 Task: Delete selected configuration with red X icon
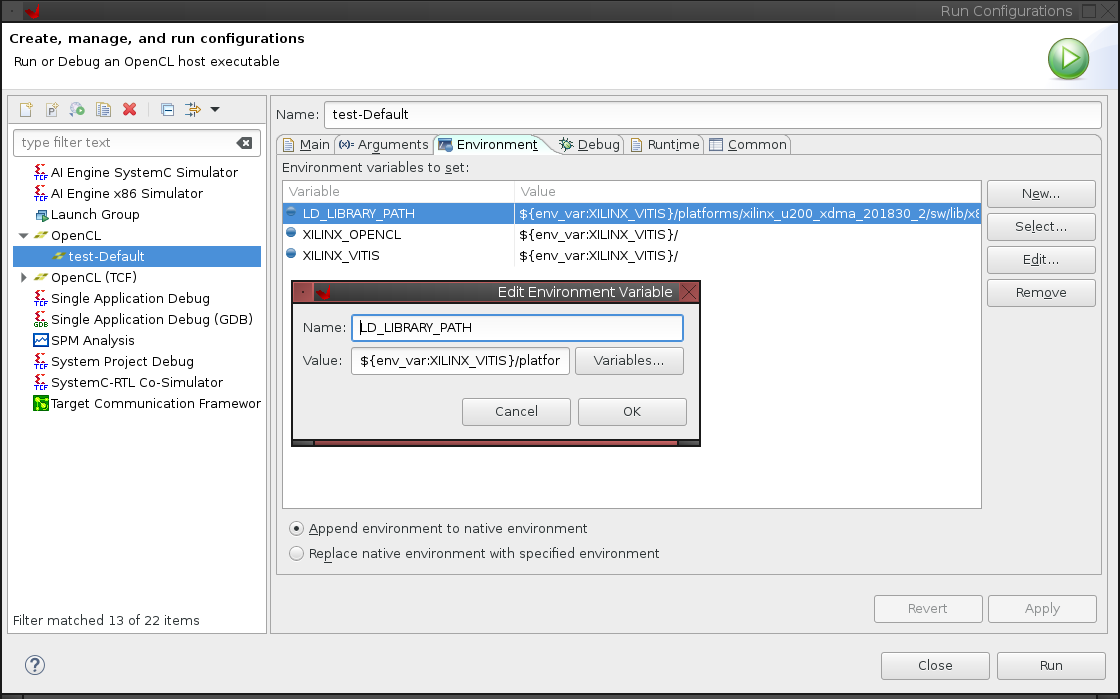129,110
